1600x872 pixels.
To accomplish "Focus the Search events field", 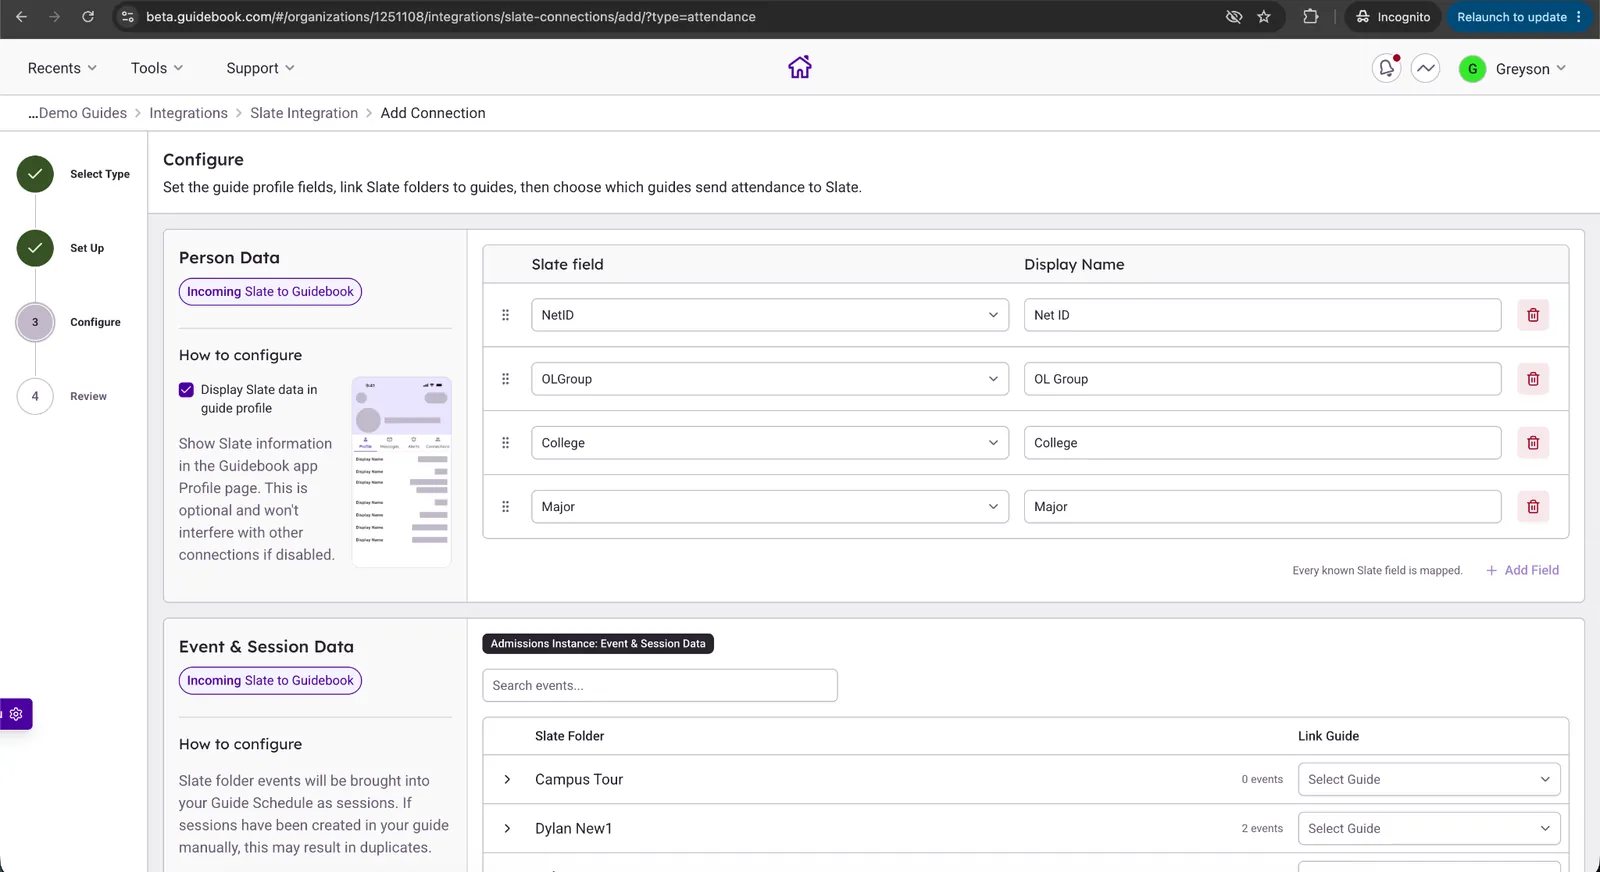I will [660, 686].
